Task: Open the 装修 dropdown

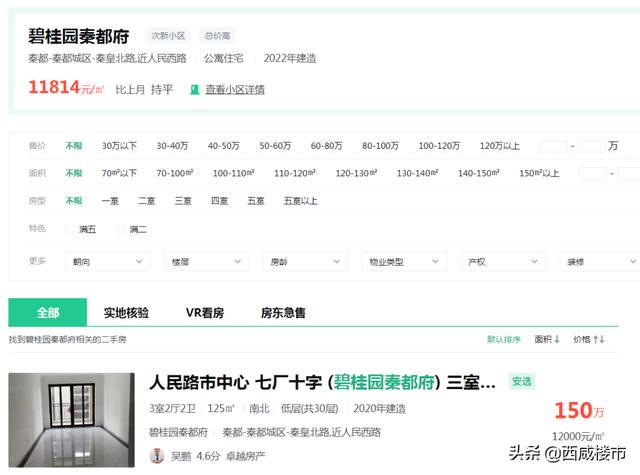Action: click(x=600, y=262)
